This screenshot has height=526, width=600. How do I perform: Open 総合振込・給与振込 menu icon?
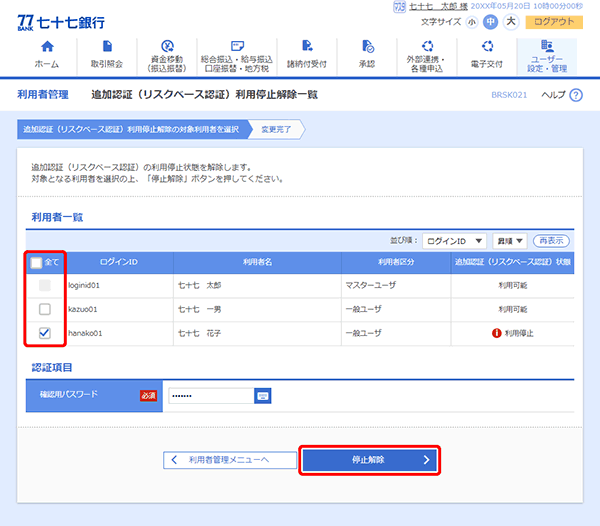[237, 46]
